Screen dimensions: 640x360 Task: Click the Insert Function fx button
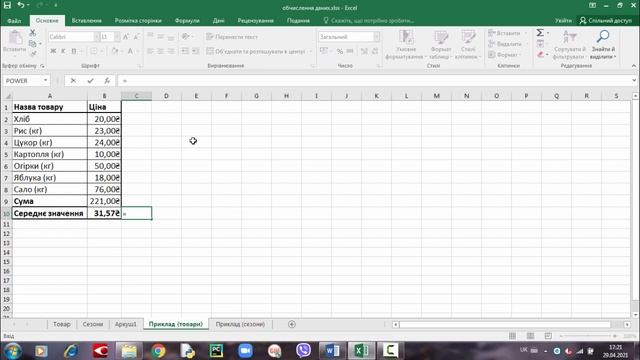click(107, 81)
